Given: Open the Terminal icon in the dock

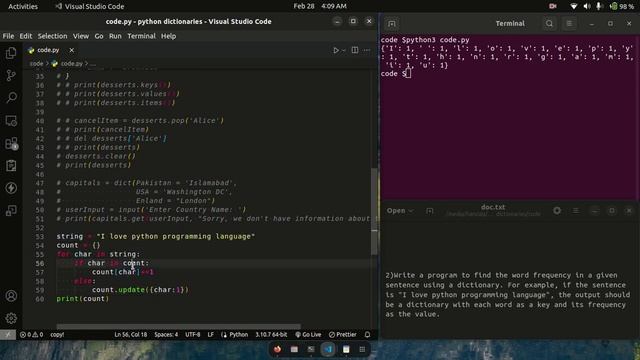Looking at the screenshot, I should point(311,349).
